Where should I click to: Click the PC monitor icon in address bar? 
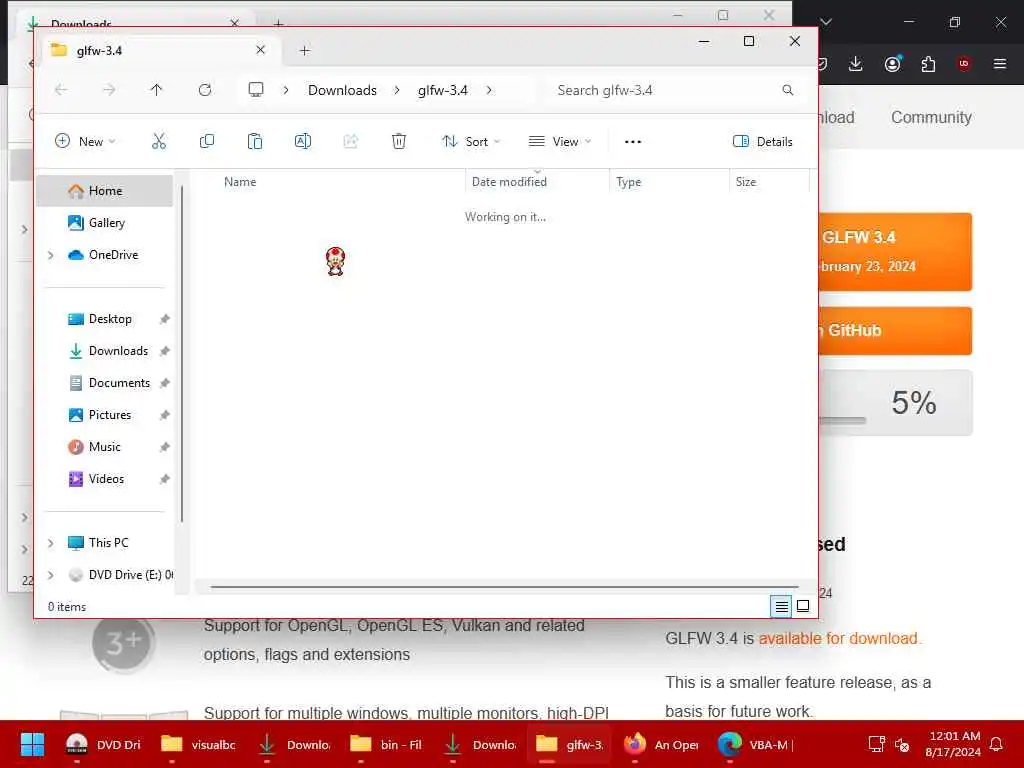coord(256,90)
